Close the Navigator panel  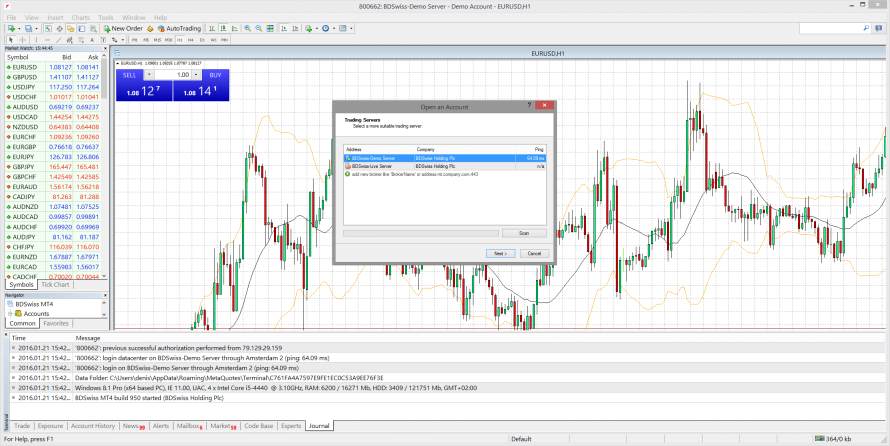[106, 296]
